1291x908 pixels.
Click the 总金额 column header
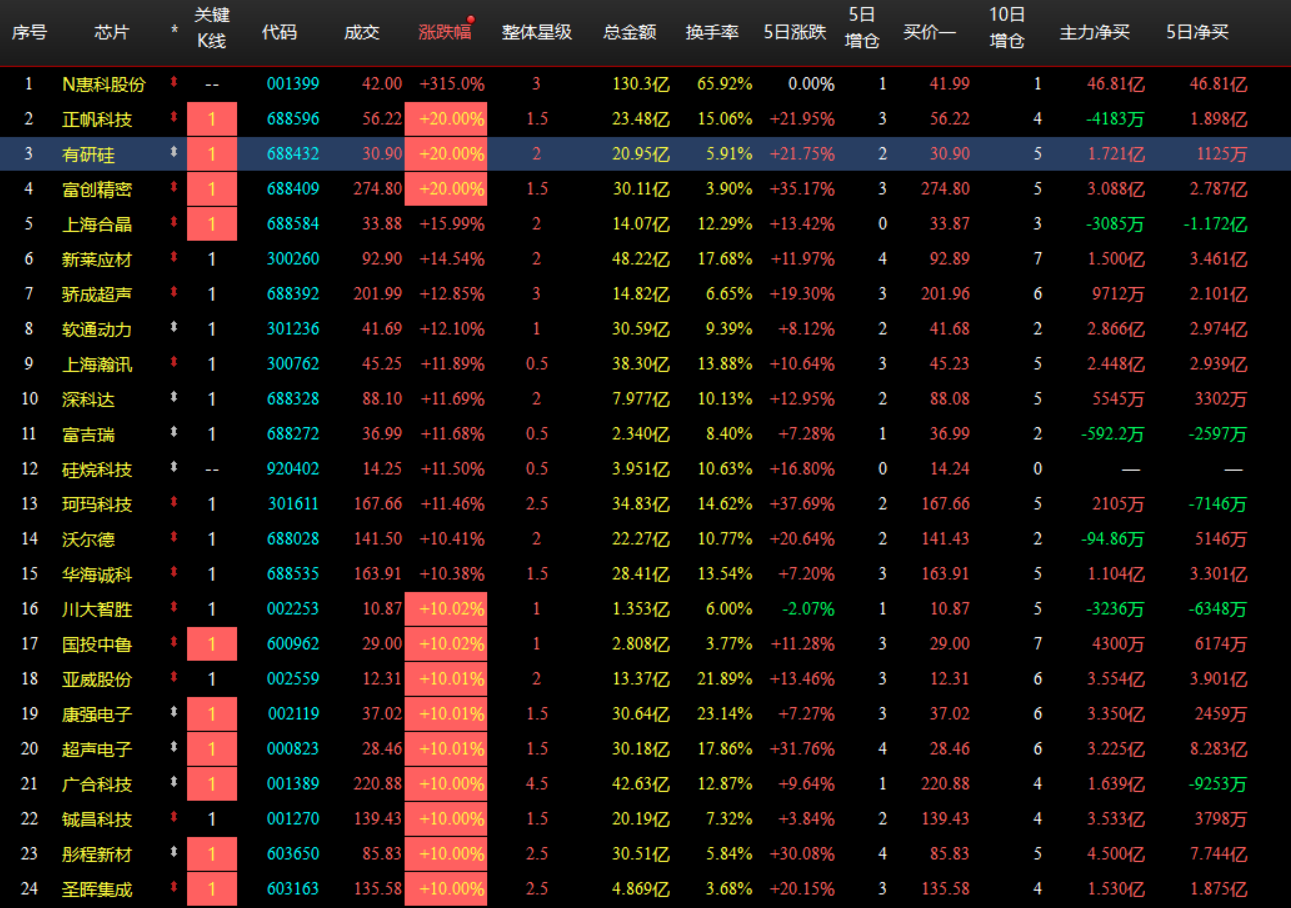coord(630,32)
